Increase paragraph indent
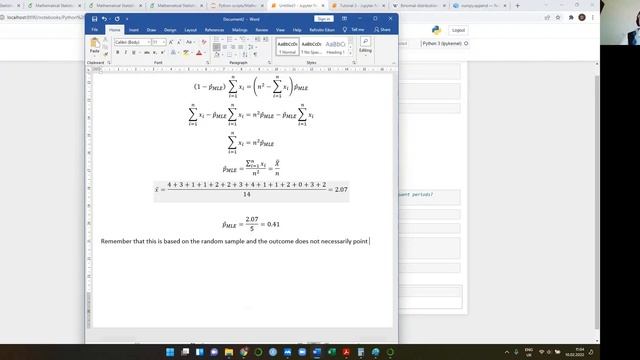Image resolution: width=640 pixels, height=360 pixels. [x=266, y=39]
